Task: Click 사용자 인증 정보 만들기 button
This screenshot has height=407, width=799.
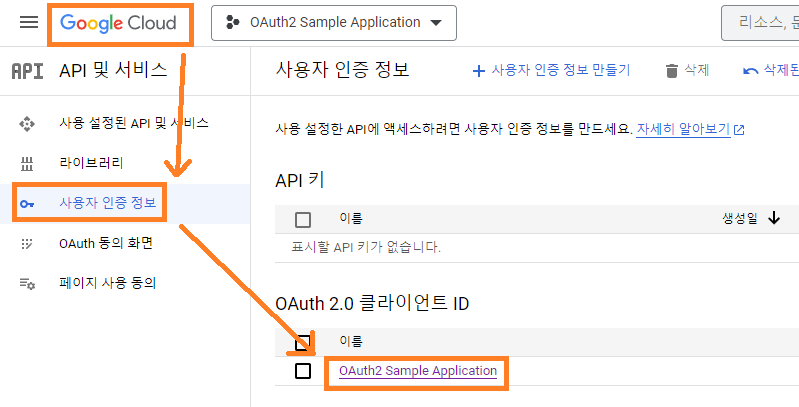Action: (551, 70)
